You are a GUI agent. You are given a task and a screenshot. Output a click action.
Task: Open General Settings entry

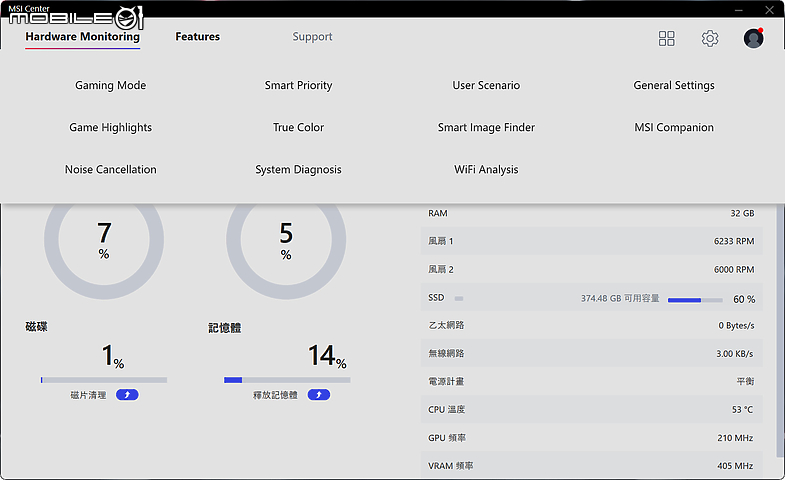click(x=674, y=85)
